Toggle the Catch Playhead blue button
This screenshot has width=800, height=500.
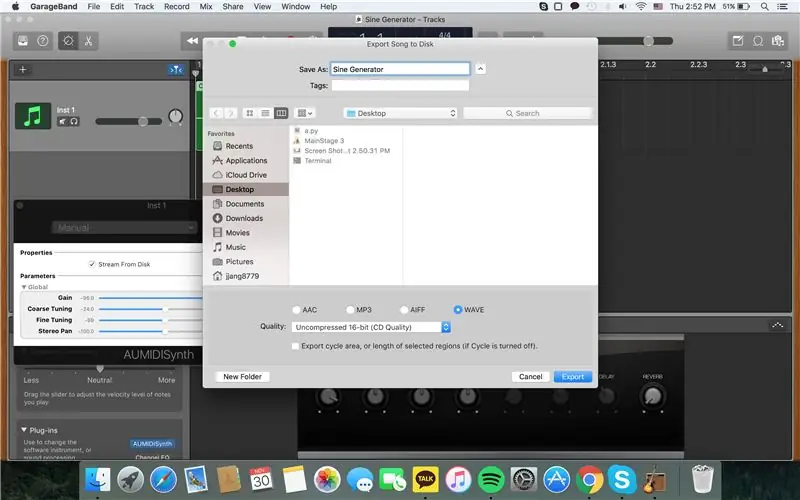[176, 69]
